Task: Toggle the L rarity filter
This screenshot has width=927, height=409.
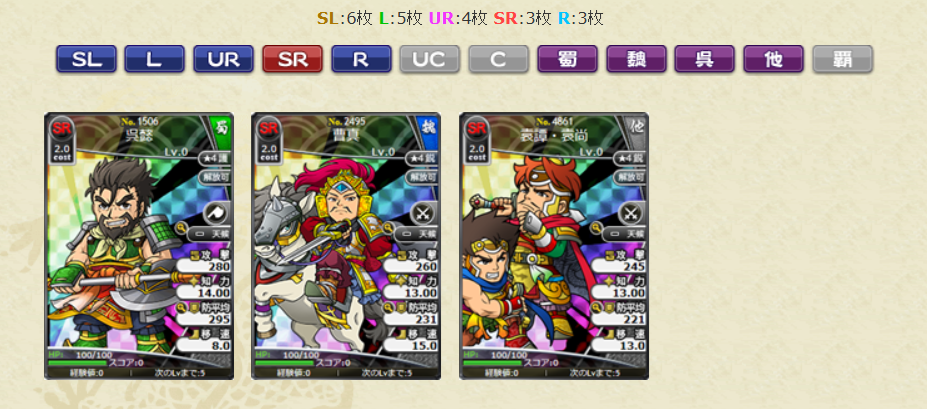Action: coord(154,59)
